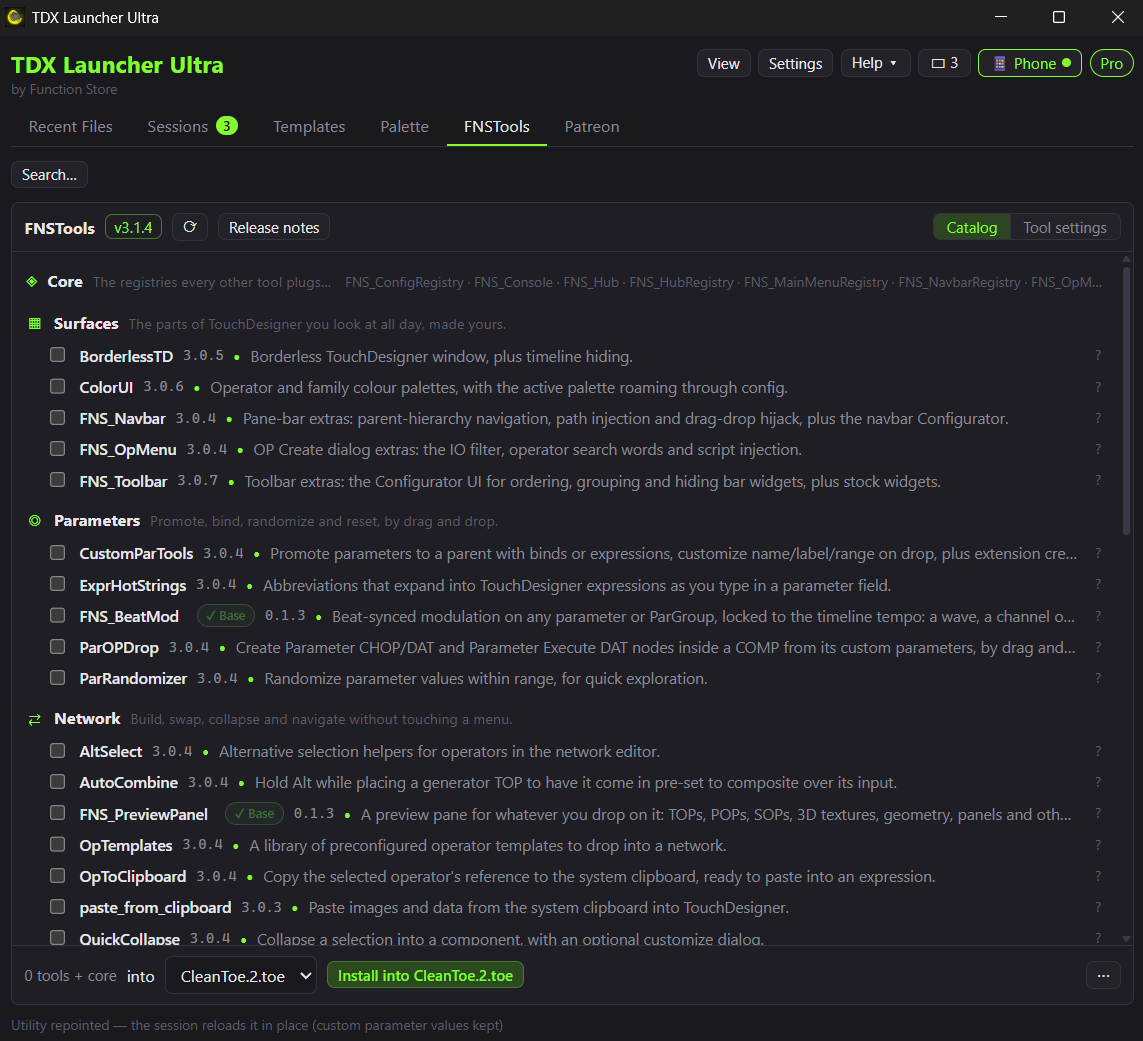Screen dimensions: 1143x1041
Task: Click the FNS_BeatMod Base badge
Action: click(x=226, y=616)
